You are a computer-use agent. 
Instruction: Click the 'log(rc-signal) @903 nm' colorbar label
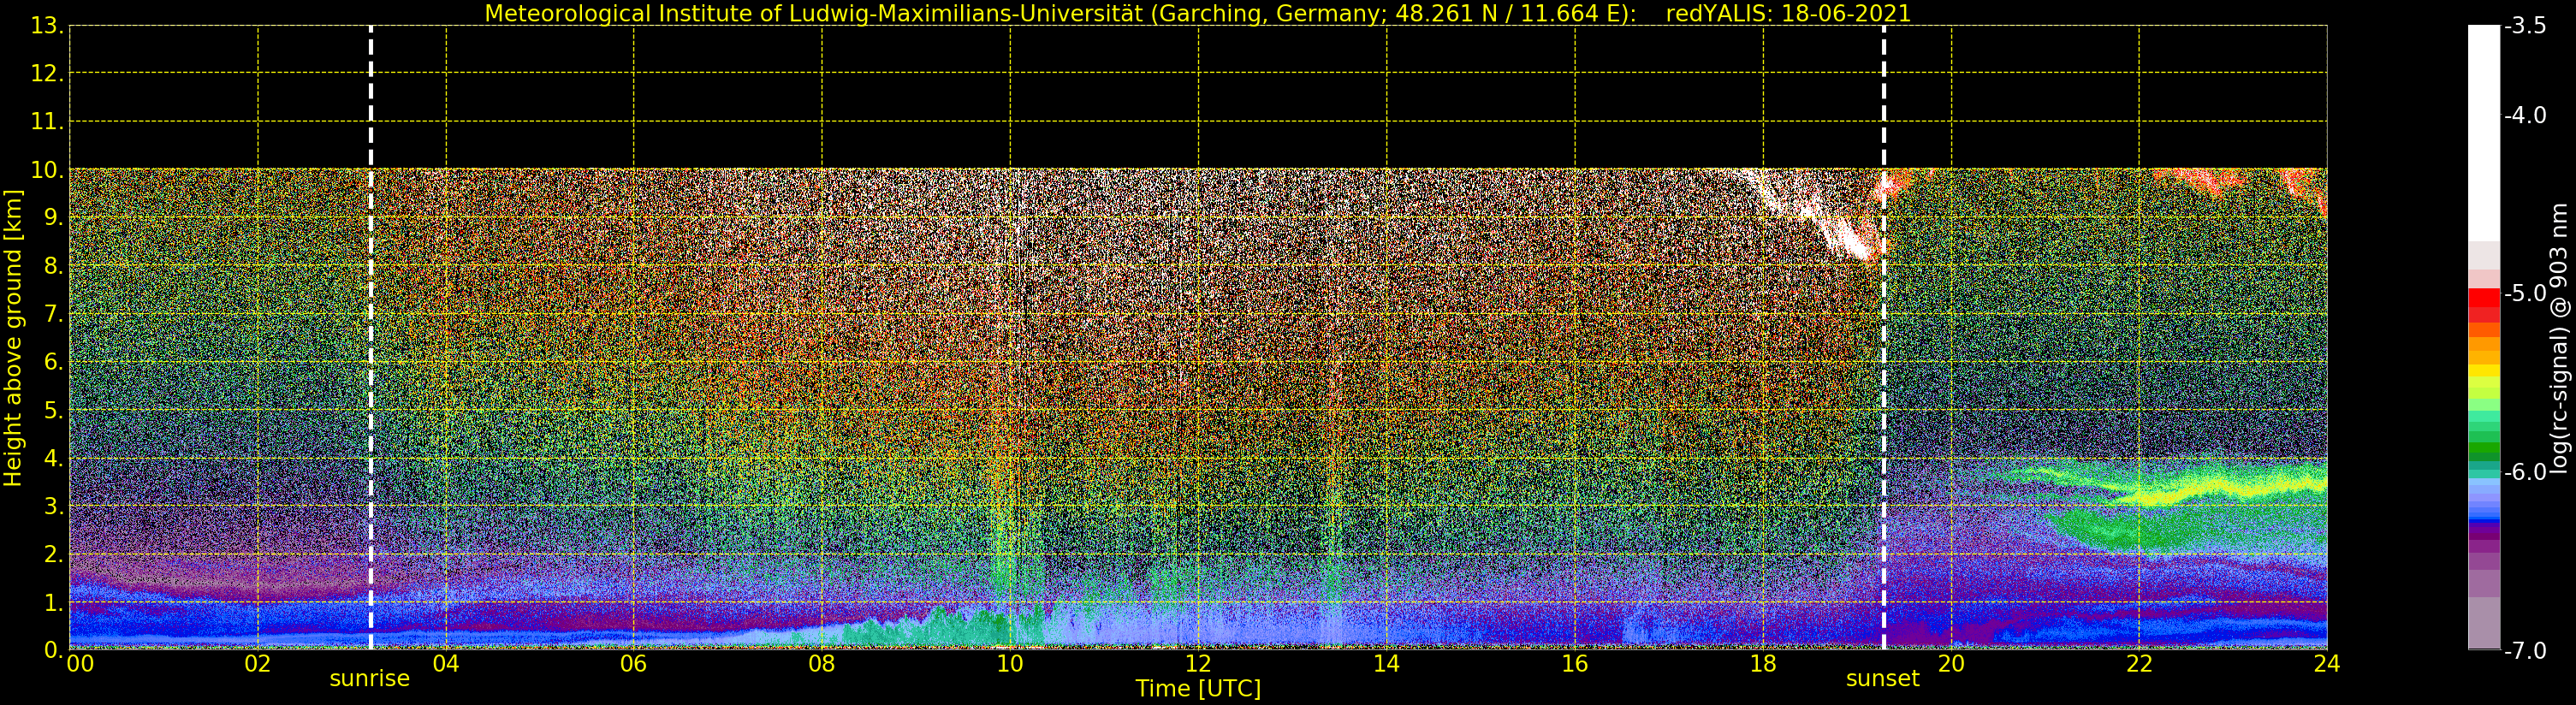click(x=2560, y=338)
